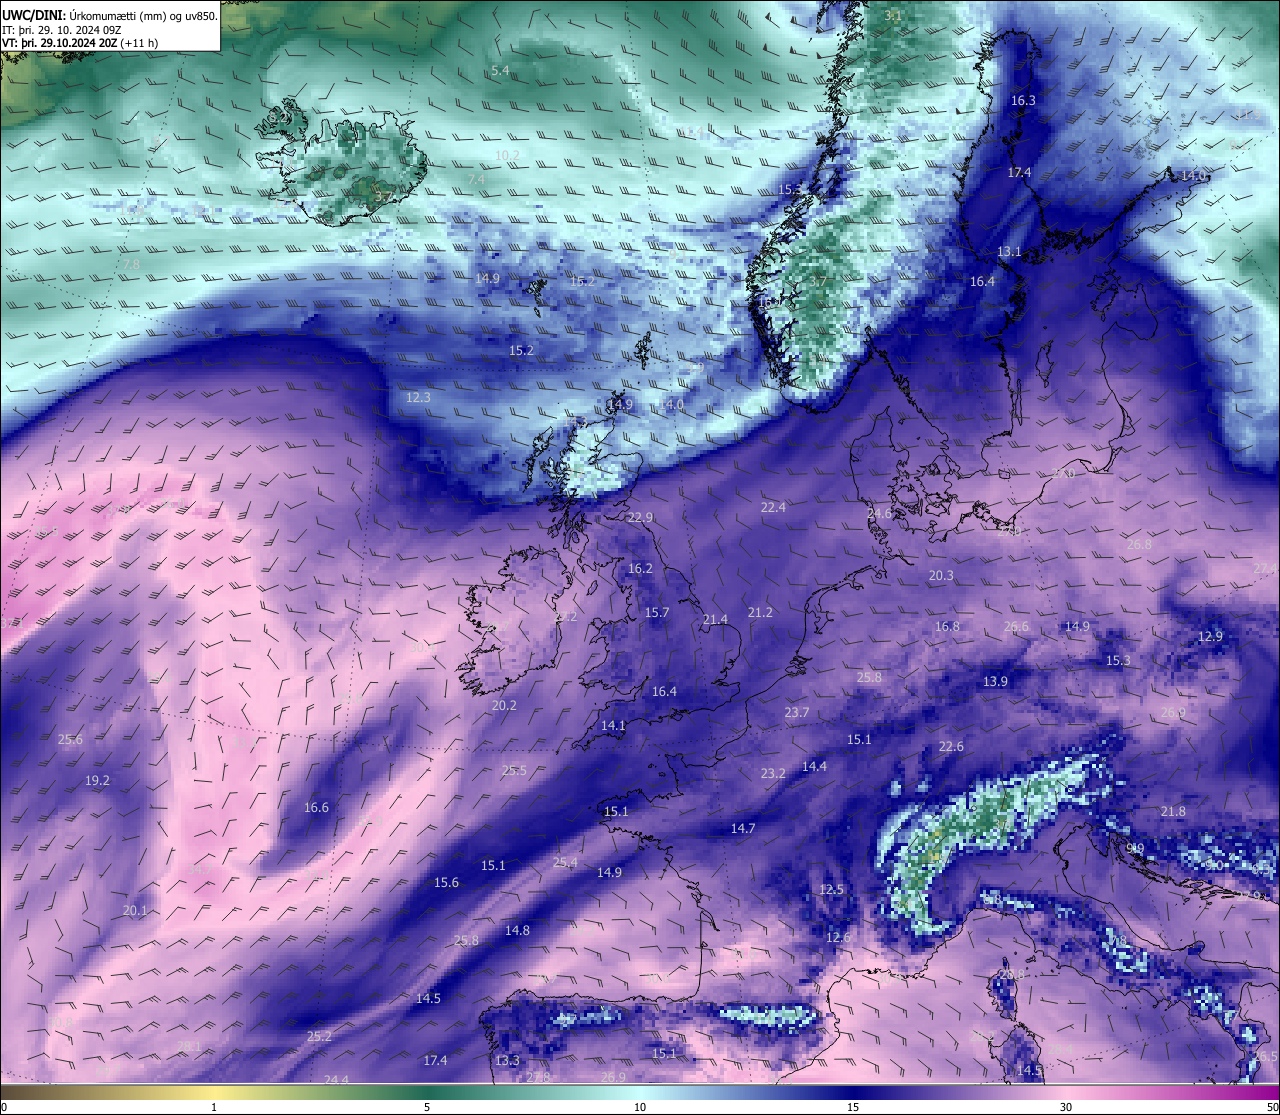
Task: Click the UWC/DINI map title text
Action: pos(110,16)
